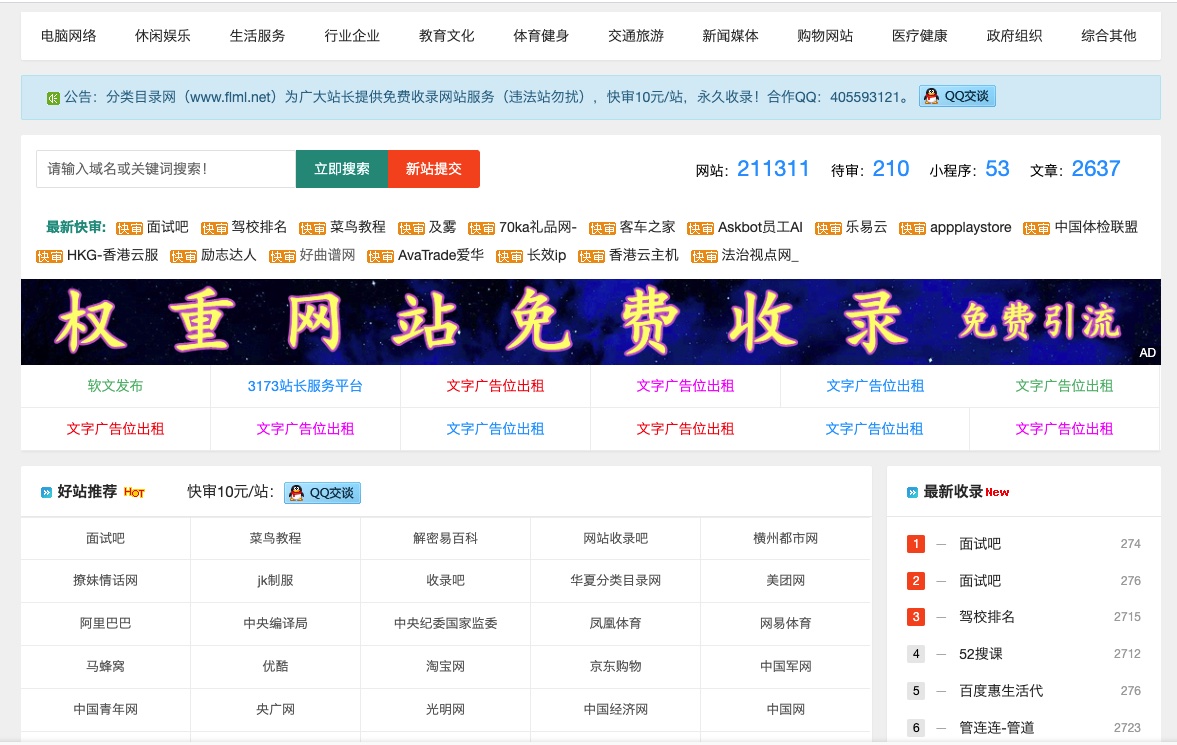Image resolution: width=1177 pixels, height=745 pixels.
Task: Open the 撩妹情话网 link
Action: pos(105,581)
